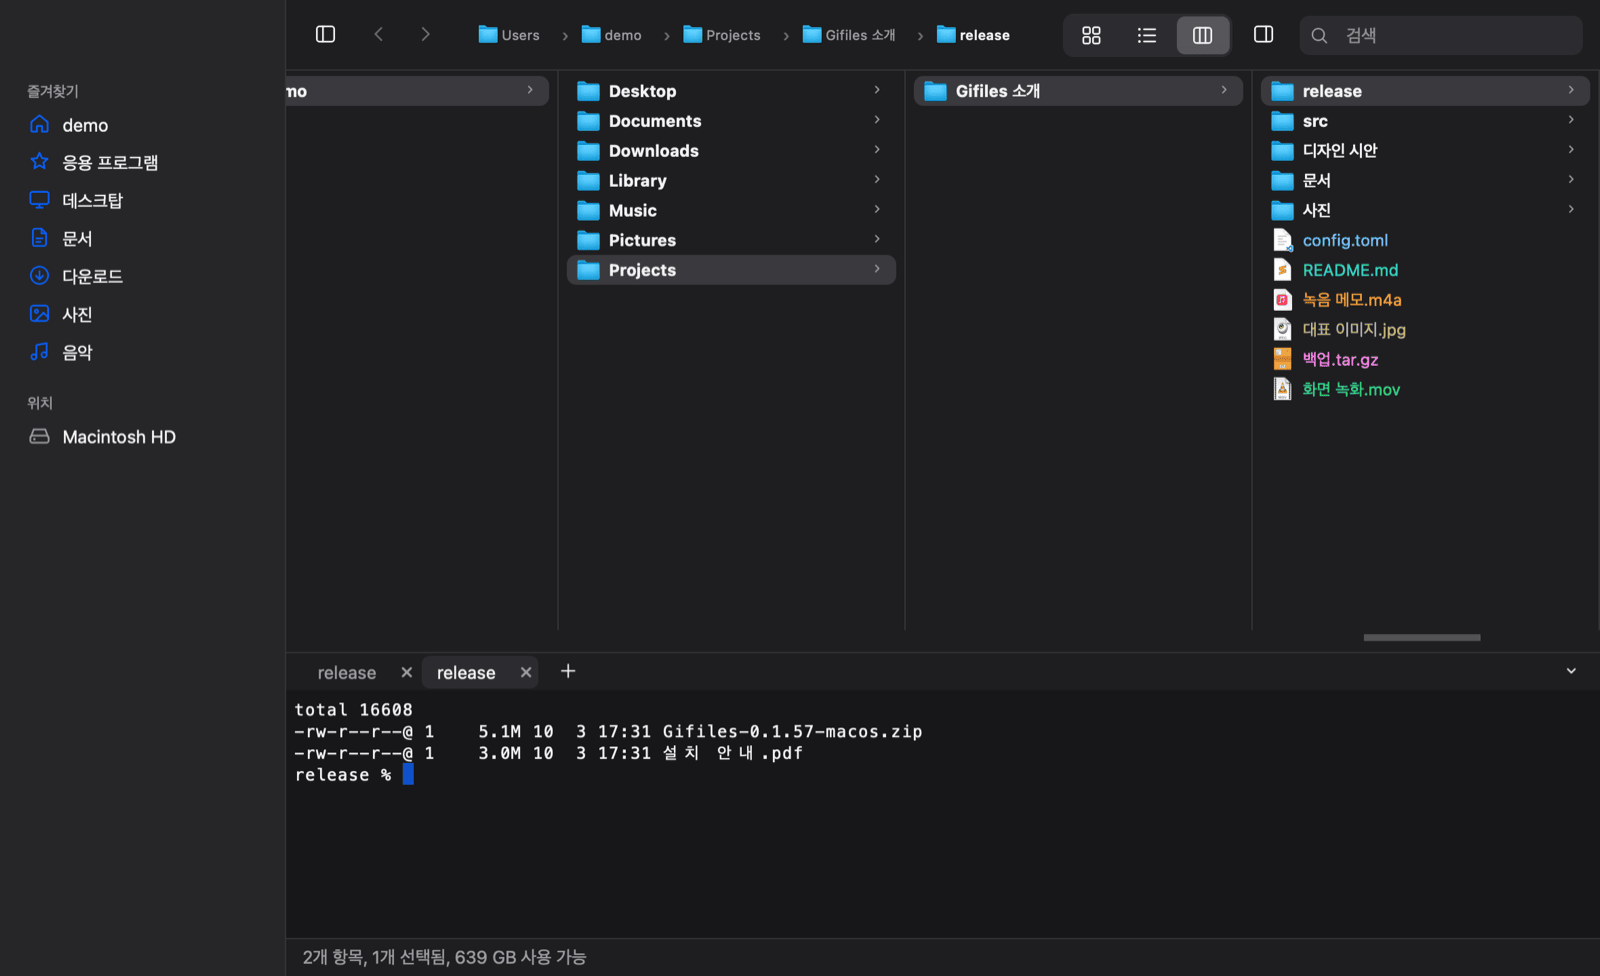Close the first release terminal tab
This screenshot has width=1600, height=976.
coord(406,673)
